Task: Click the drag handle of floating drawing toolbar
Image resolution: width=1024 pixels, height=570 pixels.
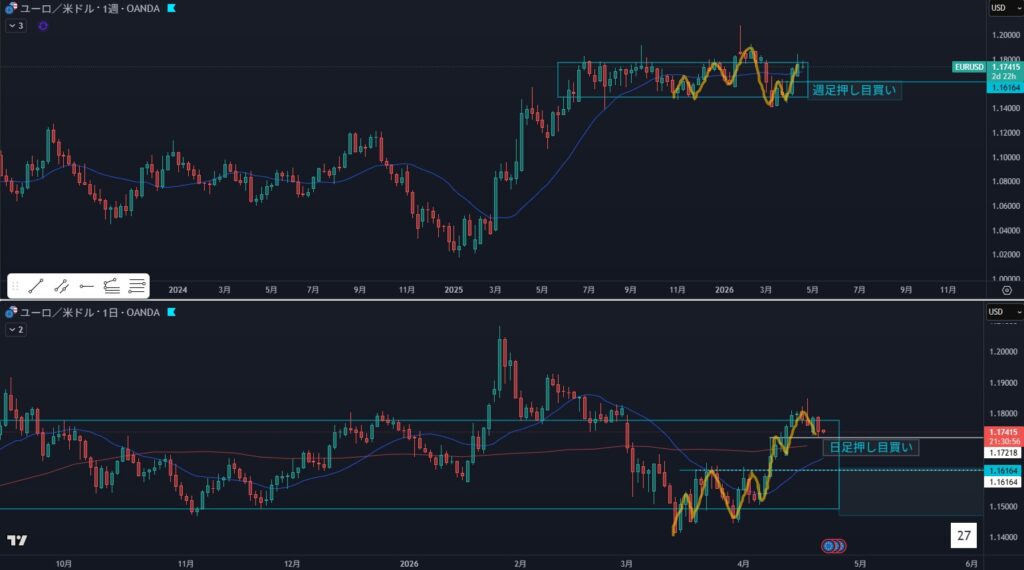Action: point(15,286)
